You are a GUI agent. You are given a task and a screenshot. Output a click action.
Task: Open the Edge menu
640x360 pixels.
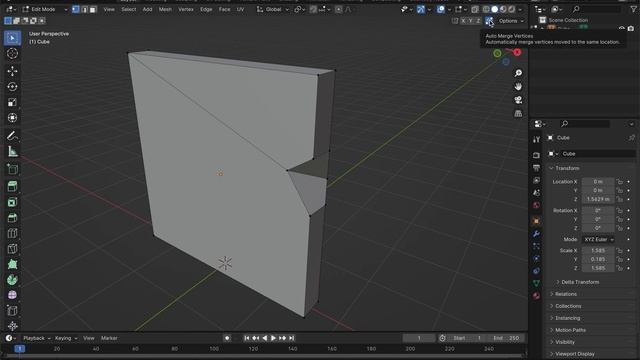[x=206, y=9]
